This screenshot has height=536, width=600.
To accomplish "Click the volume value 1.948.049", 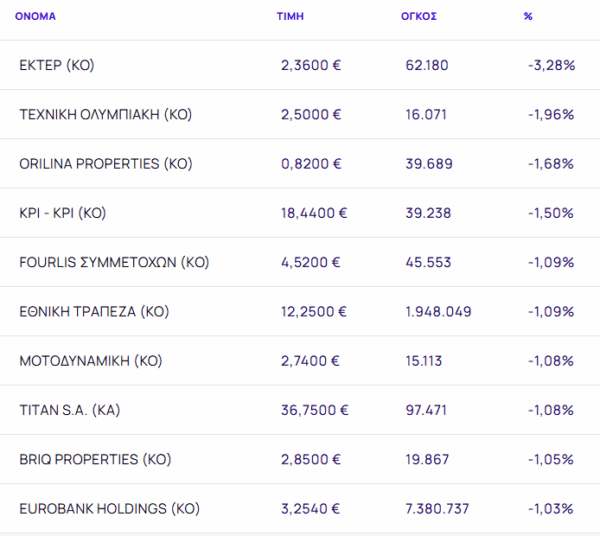I will (x=438, y=312).
